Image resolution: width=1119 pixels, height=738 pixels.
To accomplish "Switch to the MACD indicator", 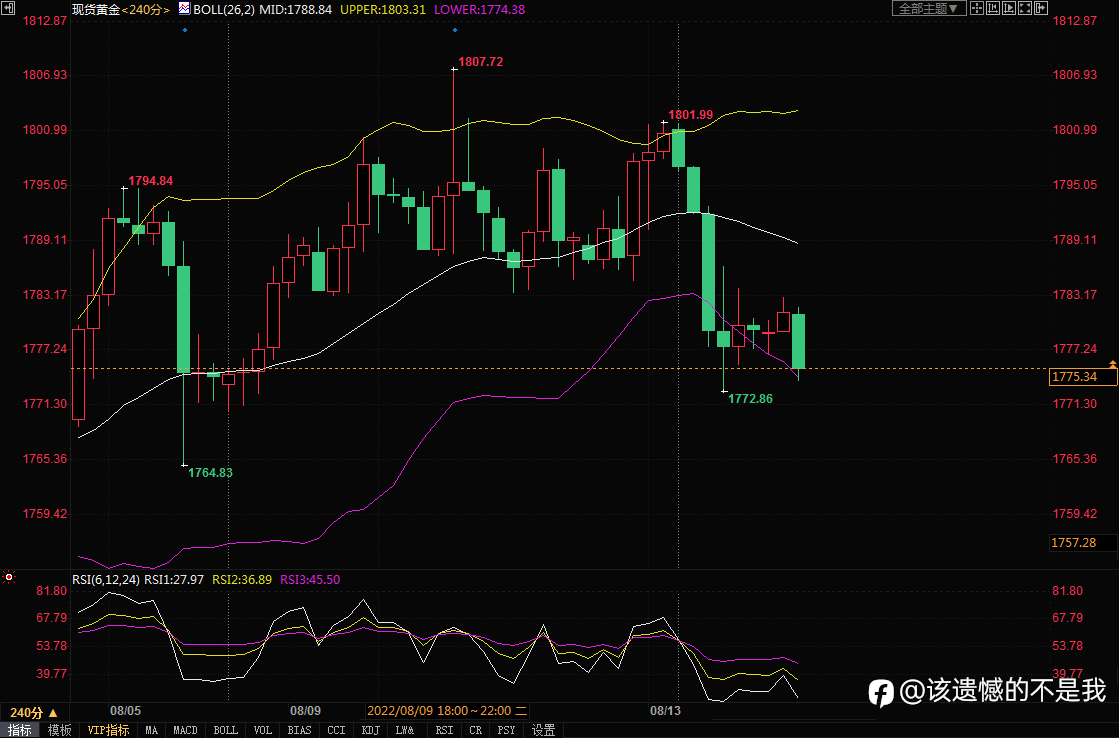I will click(x=185, y=730).
